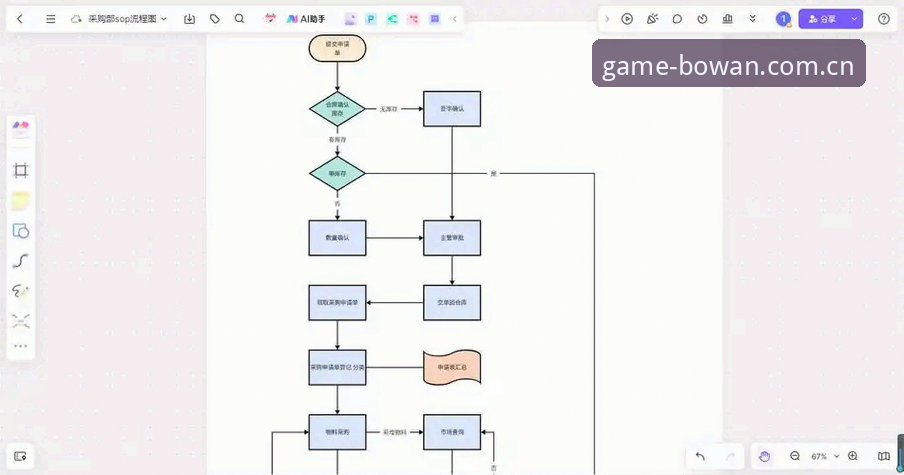Click the purple 分享 share button
Viewport: 904px width, 475px height.
(822, 19)
